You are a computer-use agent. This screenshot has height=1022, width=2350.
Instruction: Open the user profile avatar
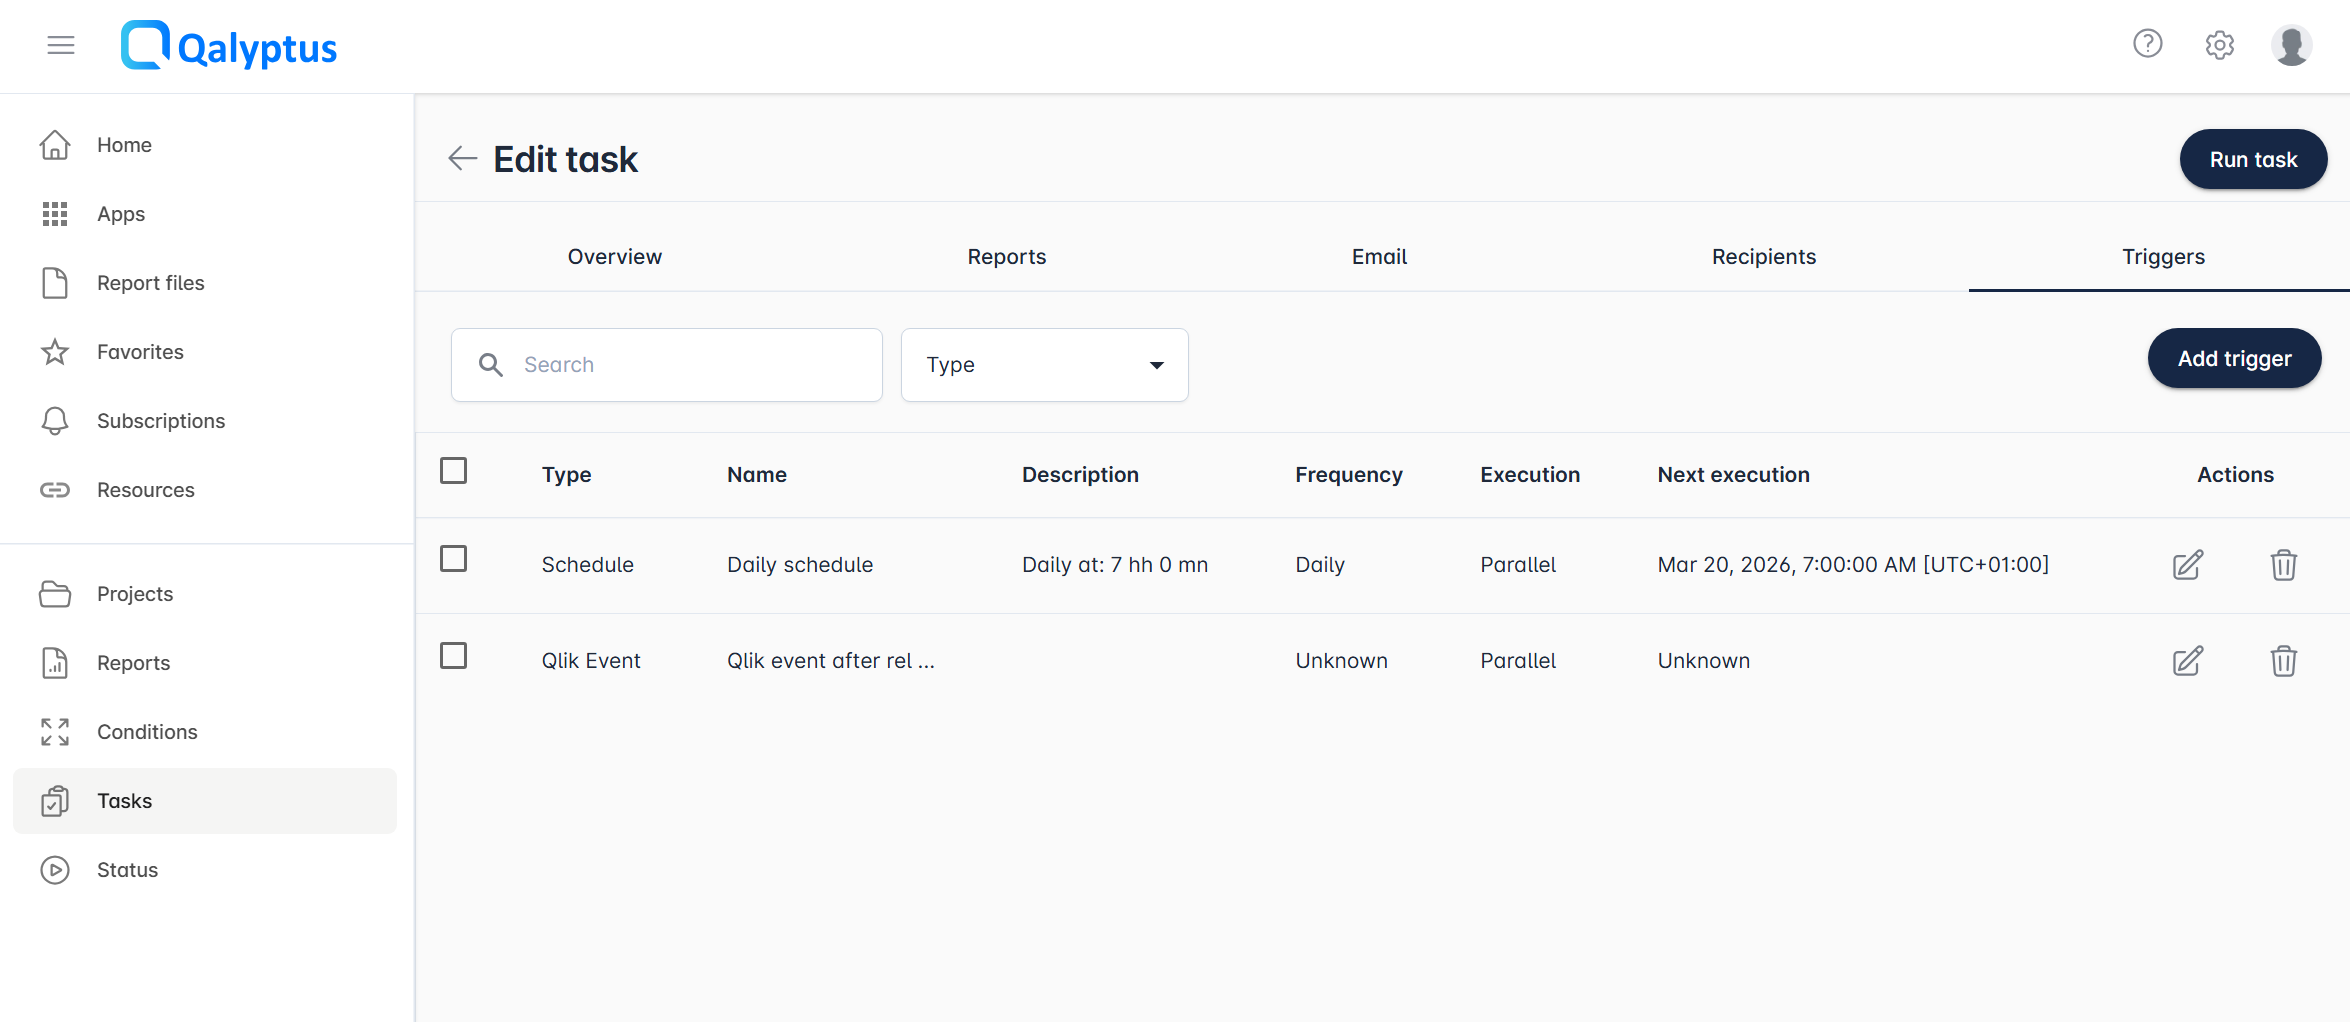coord(2291,45)
